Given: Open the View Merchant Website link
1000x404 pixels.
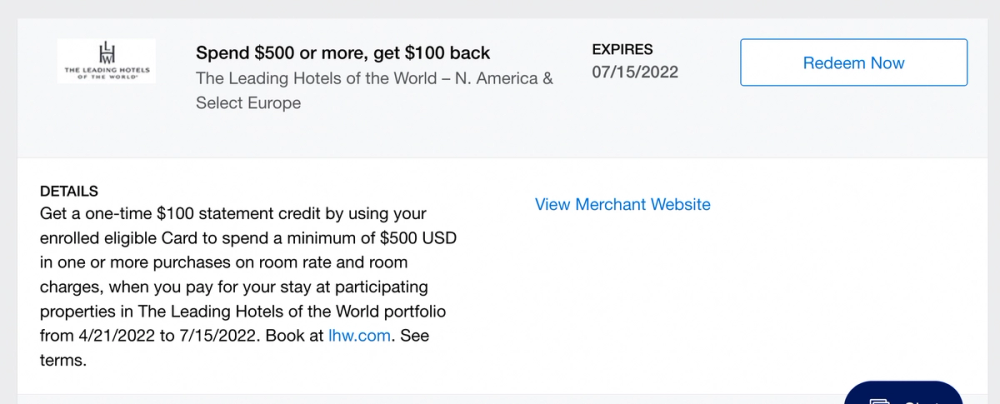Looking at the screenshot, I should tap(622, 204).
